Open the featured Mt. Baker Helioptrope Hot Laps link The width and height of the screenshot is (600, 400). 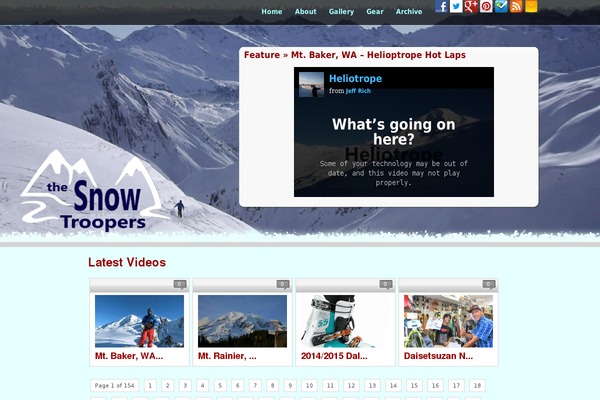coord(378,55)
